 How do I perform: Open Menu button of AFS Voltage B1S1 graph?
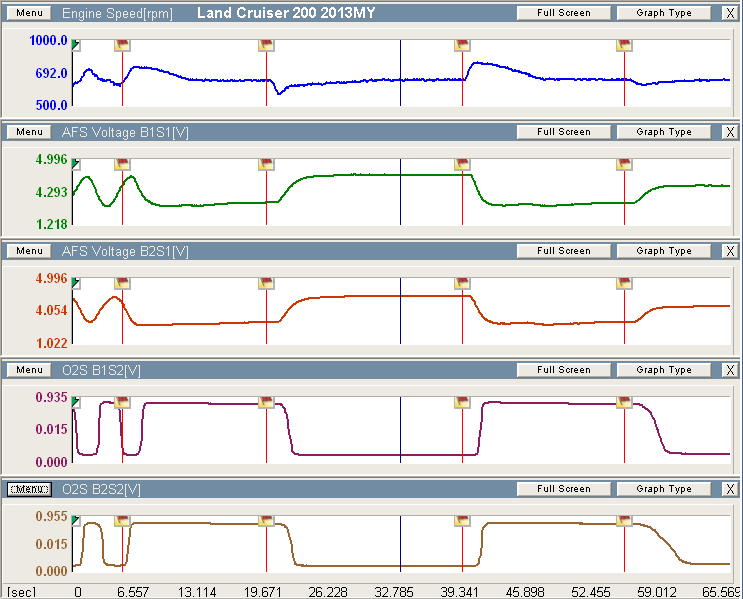pyautogui.click(x=29, y=132)
